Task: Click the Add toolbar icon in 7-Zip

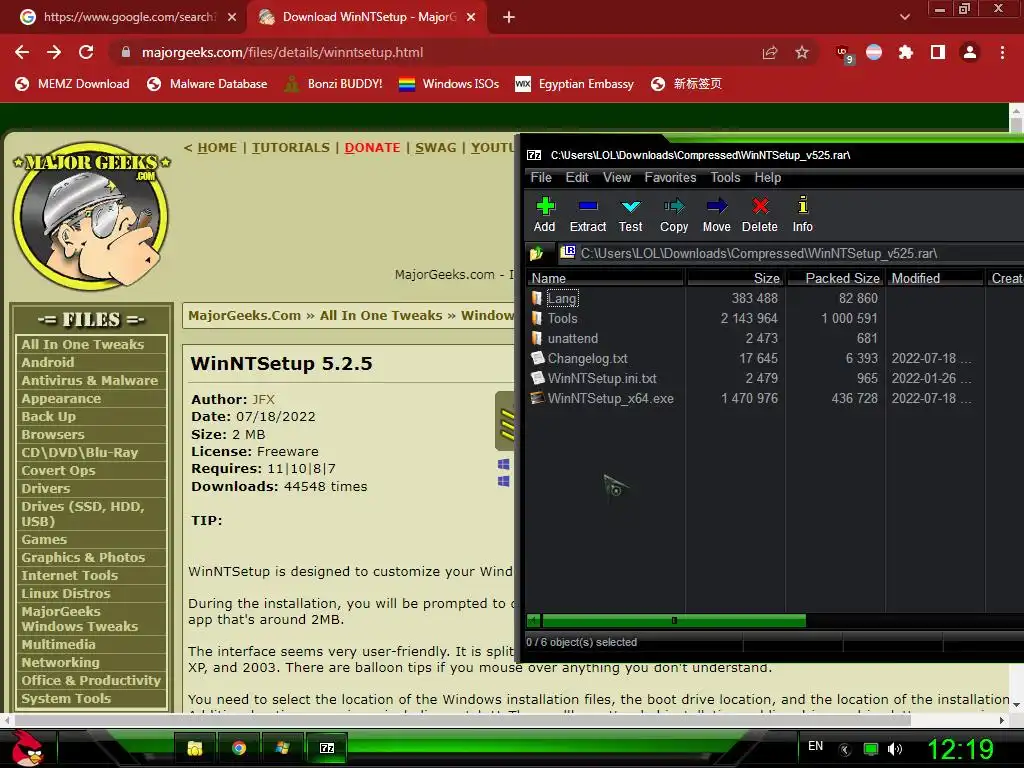Action: (545, 215)
